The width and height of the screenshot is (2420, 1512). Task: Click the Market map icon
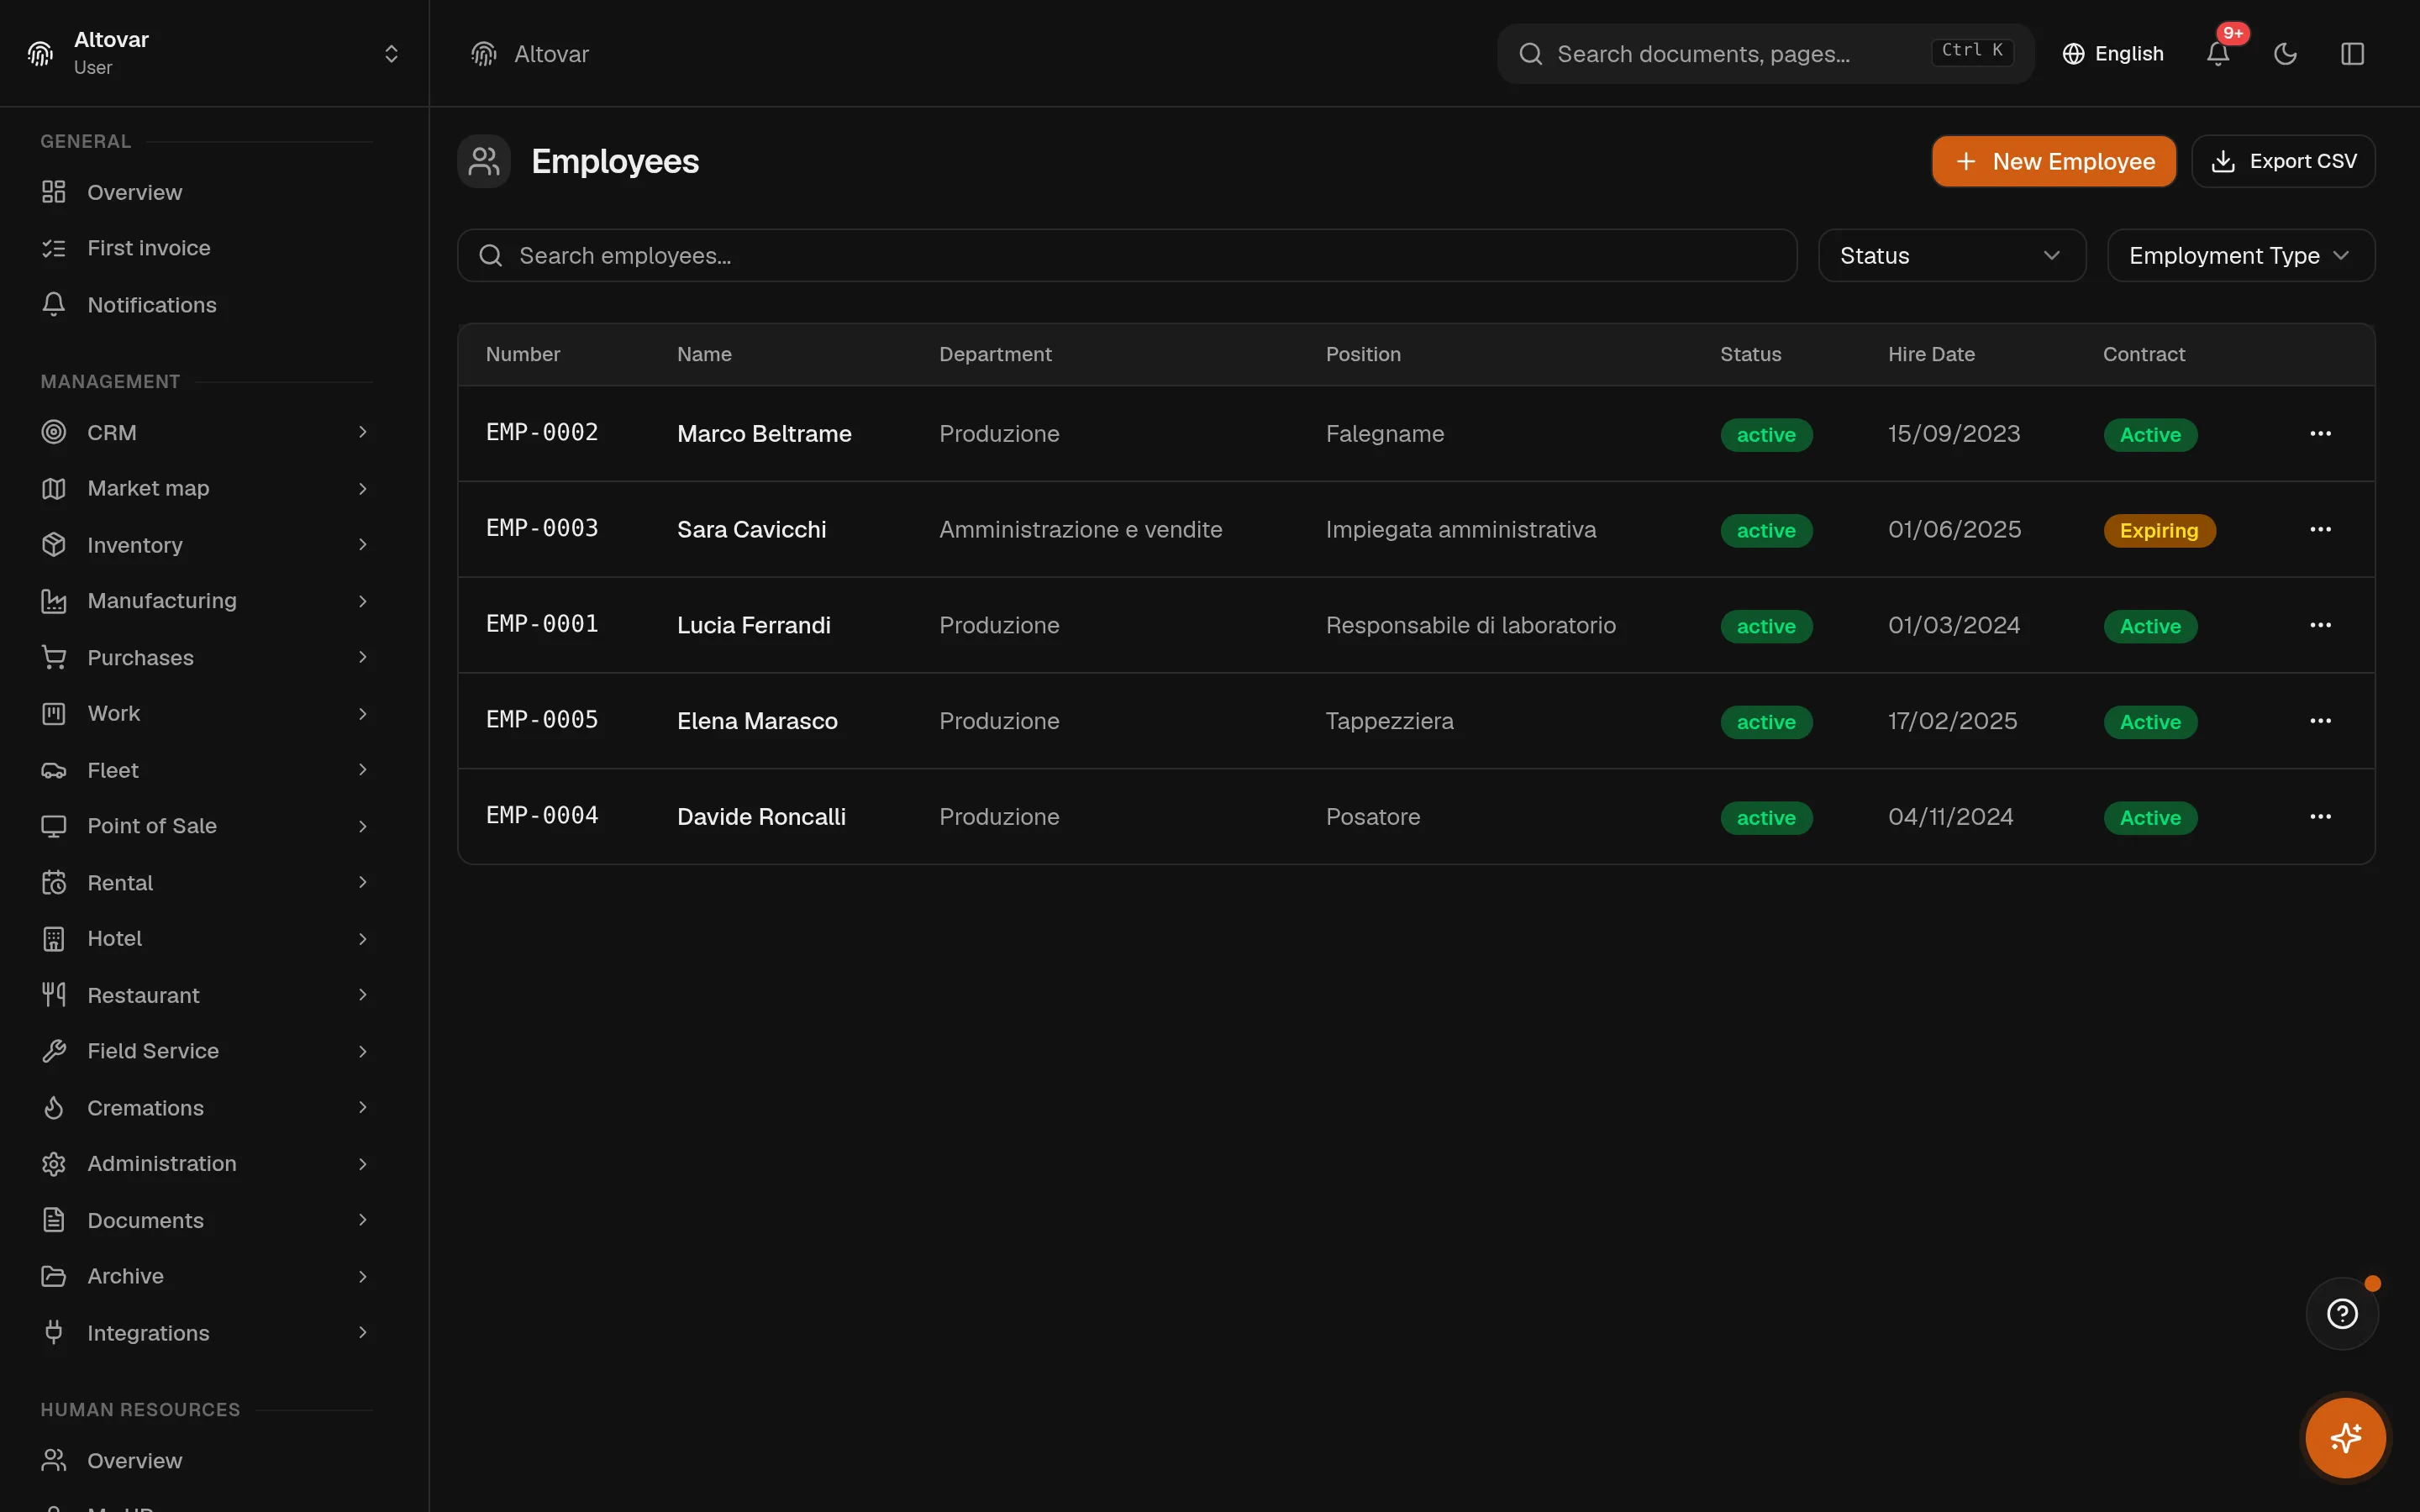[x=54, y=488]
